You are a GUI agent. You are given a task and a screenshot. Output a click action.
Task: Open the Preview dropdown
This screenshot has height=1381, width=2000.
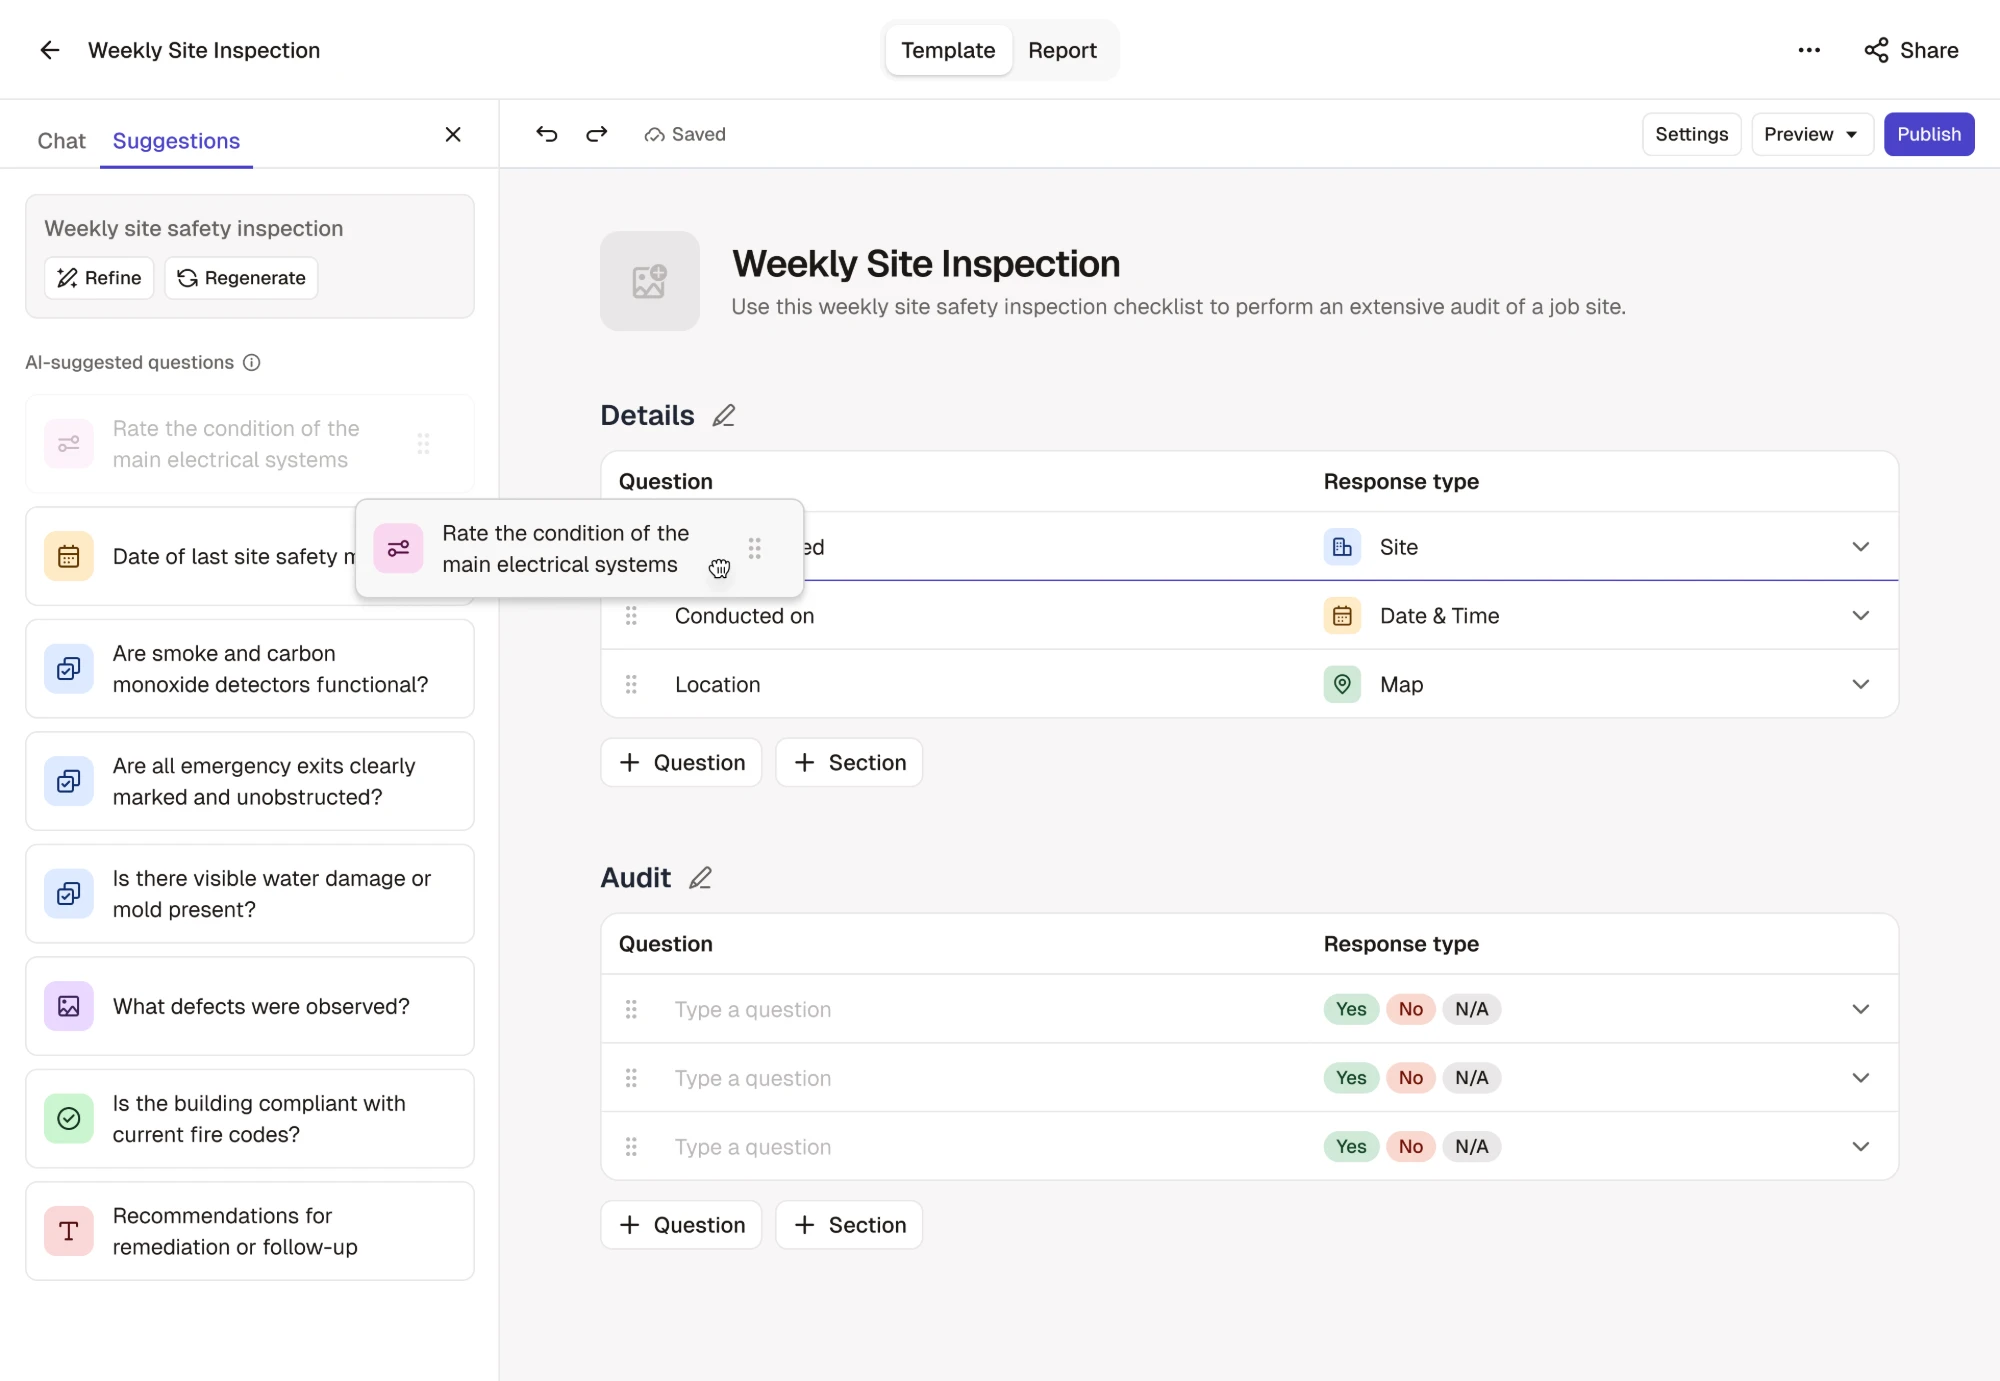point(1811,134)
